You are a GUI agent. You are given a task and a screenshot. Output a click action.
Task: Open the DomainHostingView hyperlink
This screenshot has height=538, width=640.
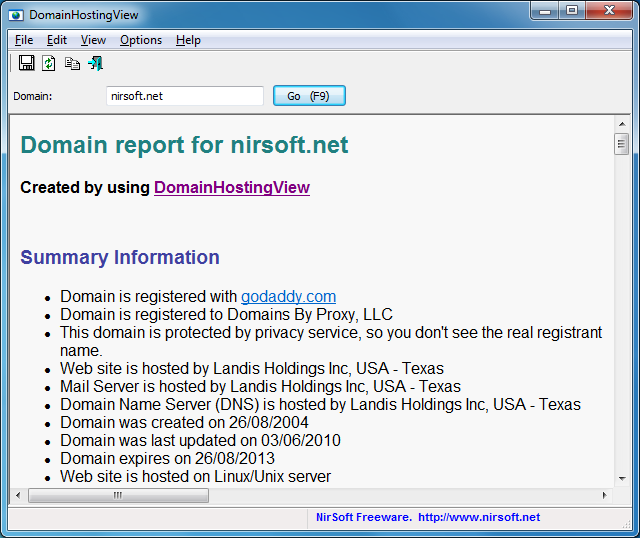click(x=232, y=187)
